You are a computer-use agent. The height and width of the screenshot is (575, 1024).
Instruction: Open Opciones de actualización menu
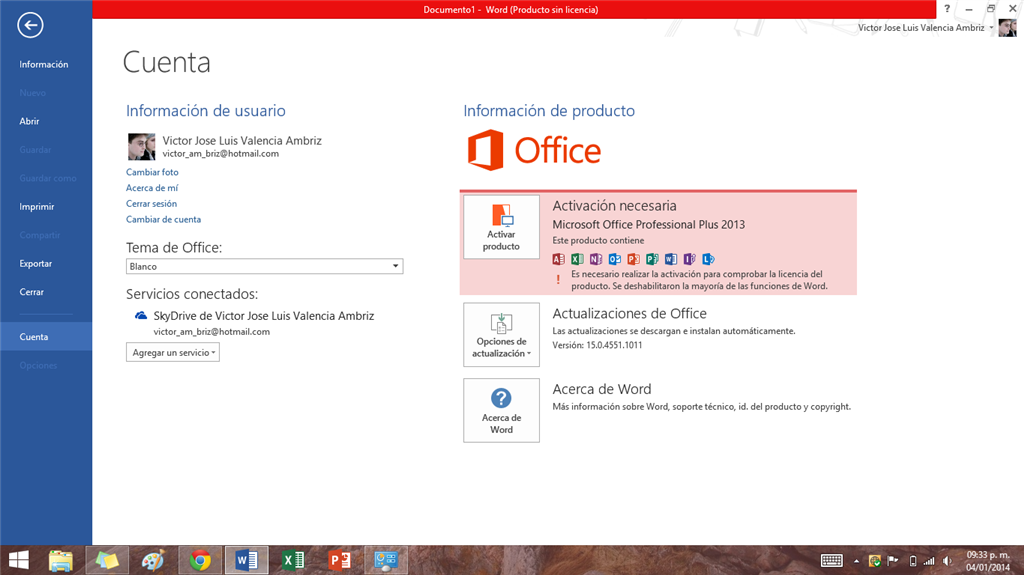point(502,335)
